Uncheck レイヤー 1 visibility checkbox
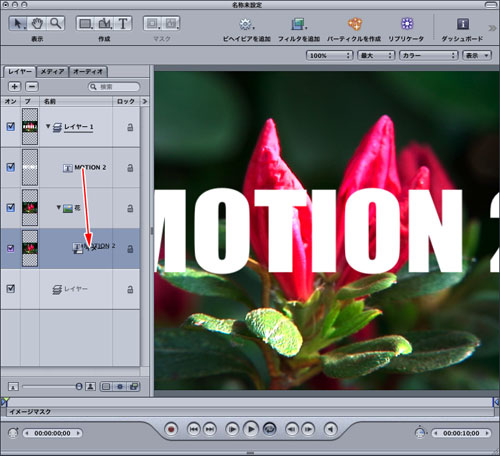The height and width of the screenshot is (456, 500). (11, 126)
